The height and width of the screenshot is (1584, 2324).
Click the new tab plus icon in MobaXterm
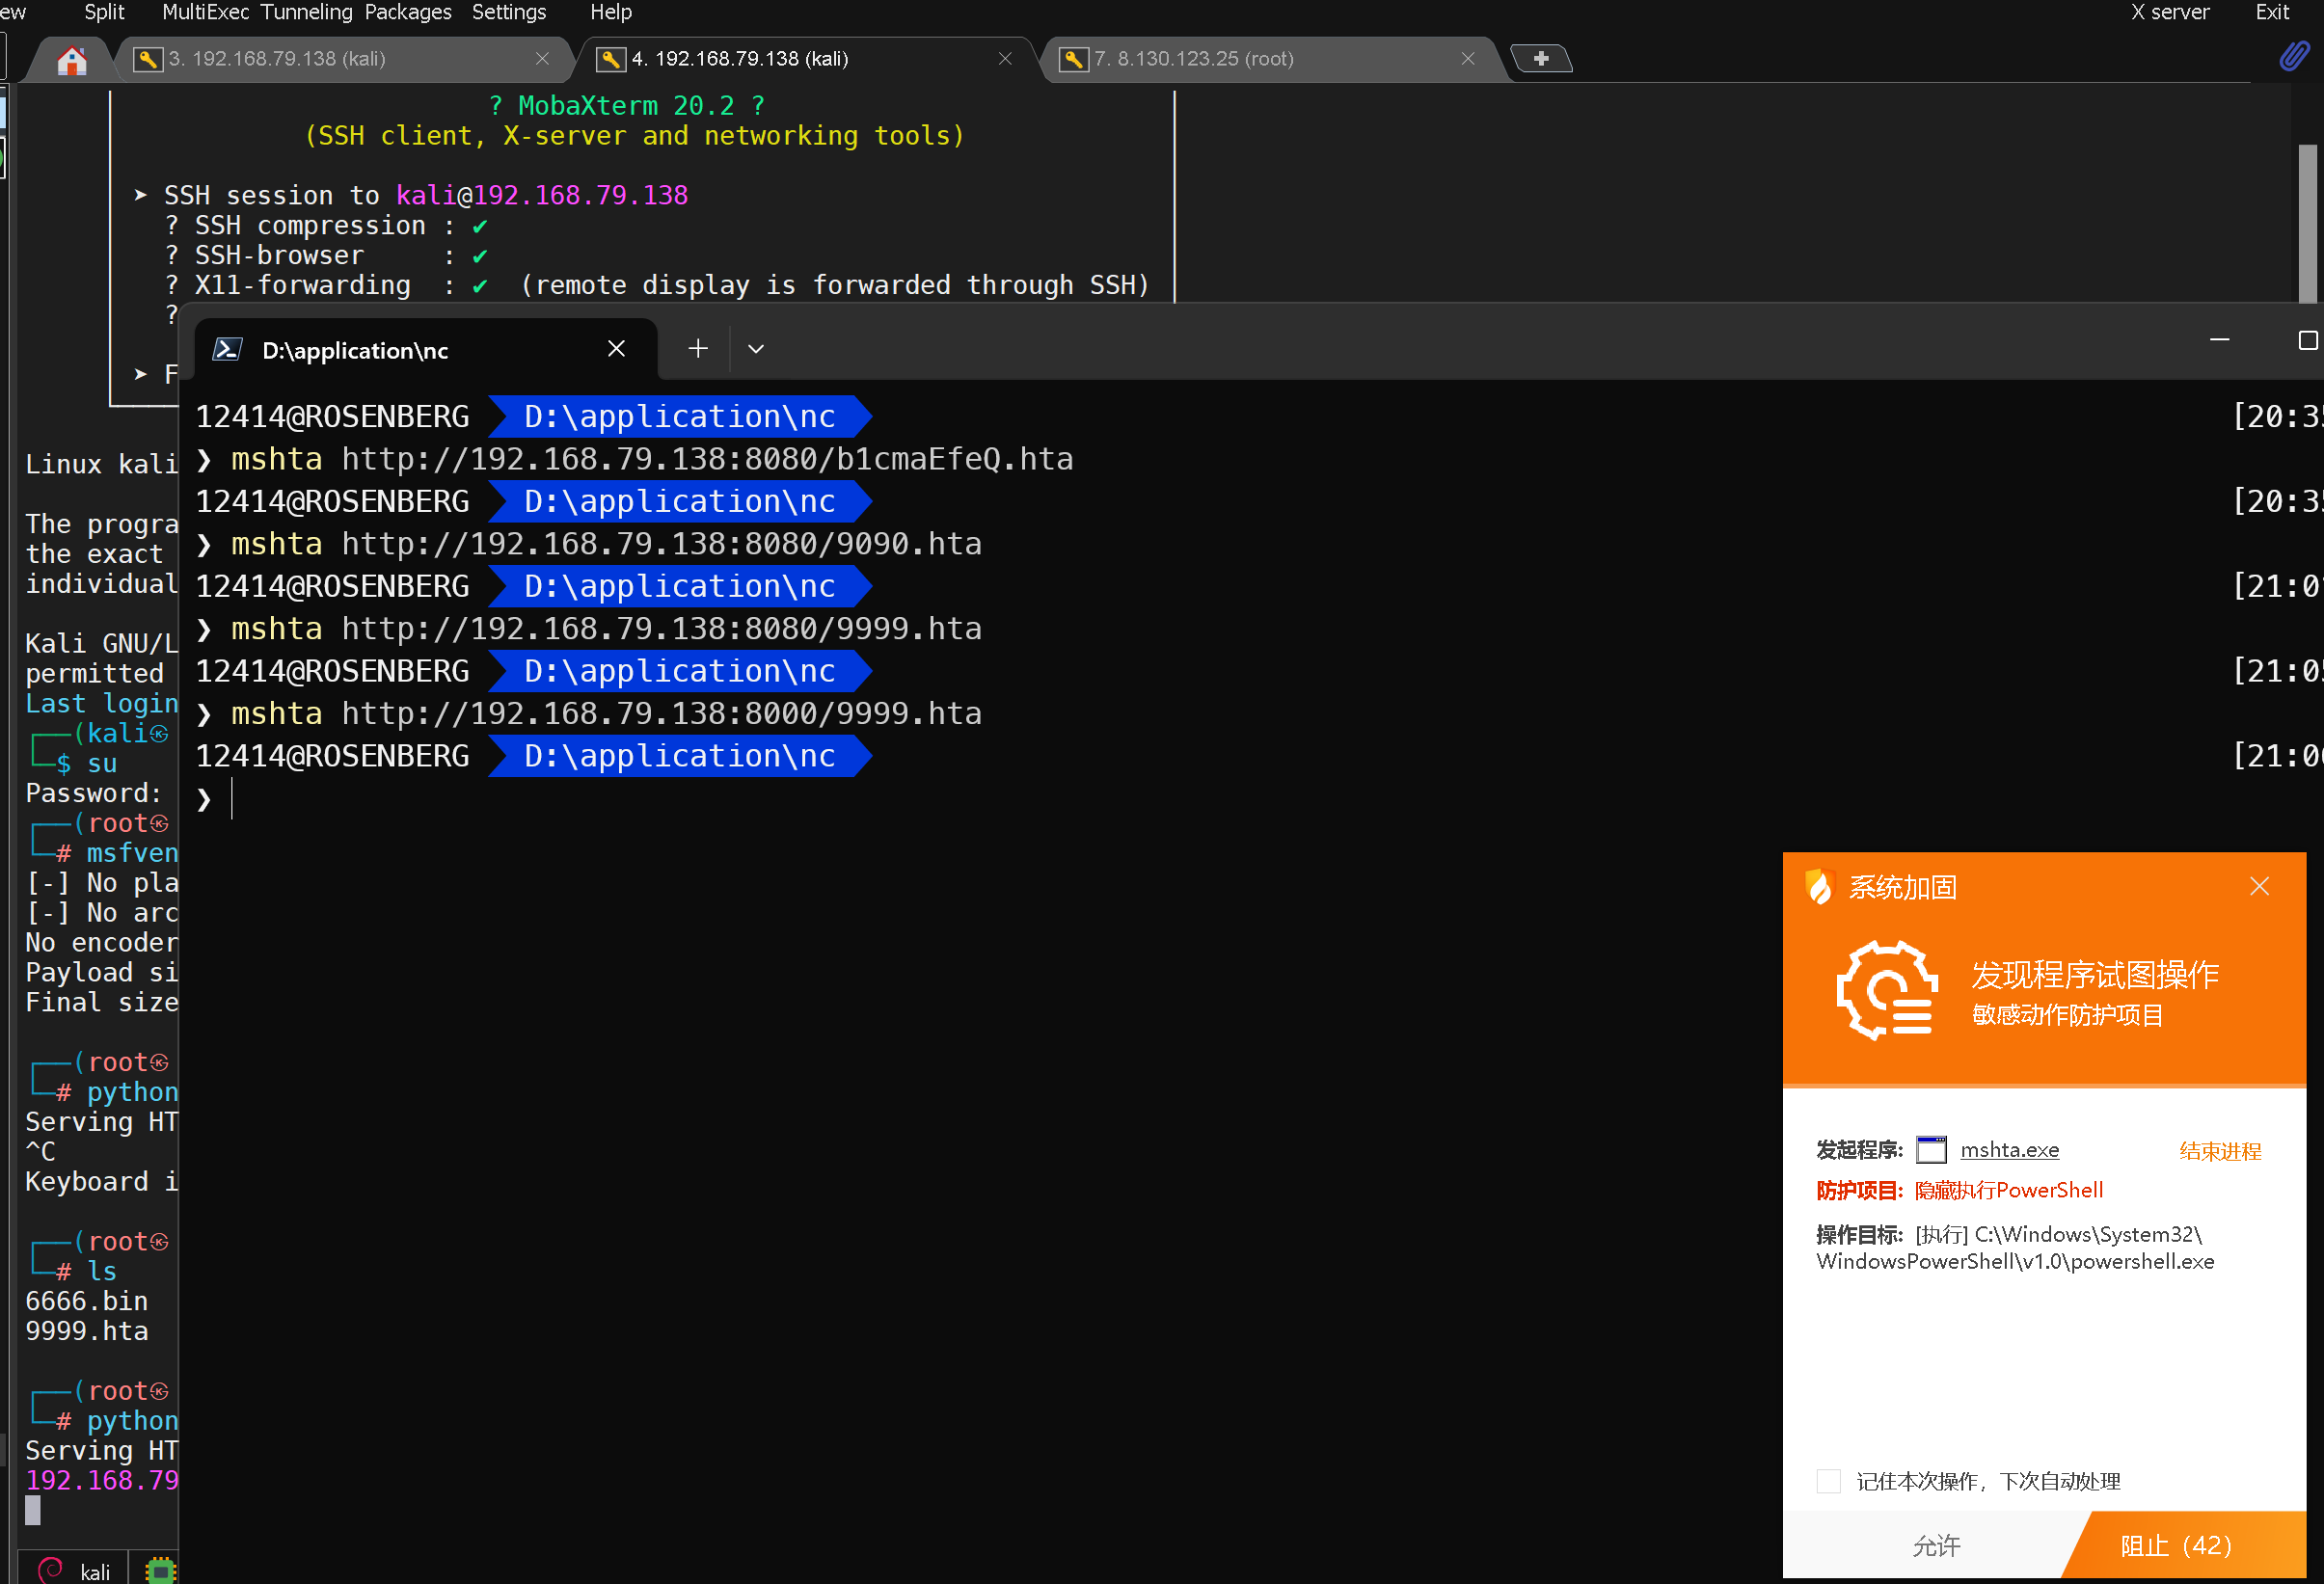click(1540, 59)
